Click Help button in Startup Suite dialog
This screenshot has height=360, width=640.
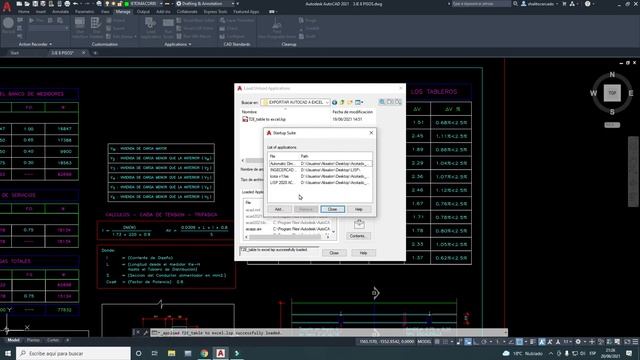tap(358, 209)
